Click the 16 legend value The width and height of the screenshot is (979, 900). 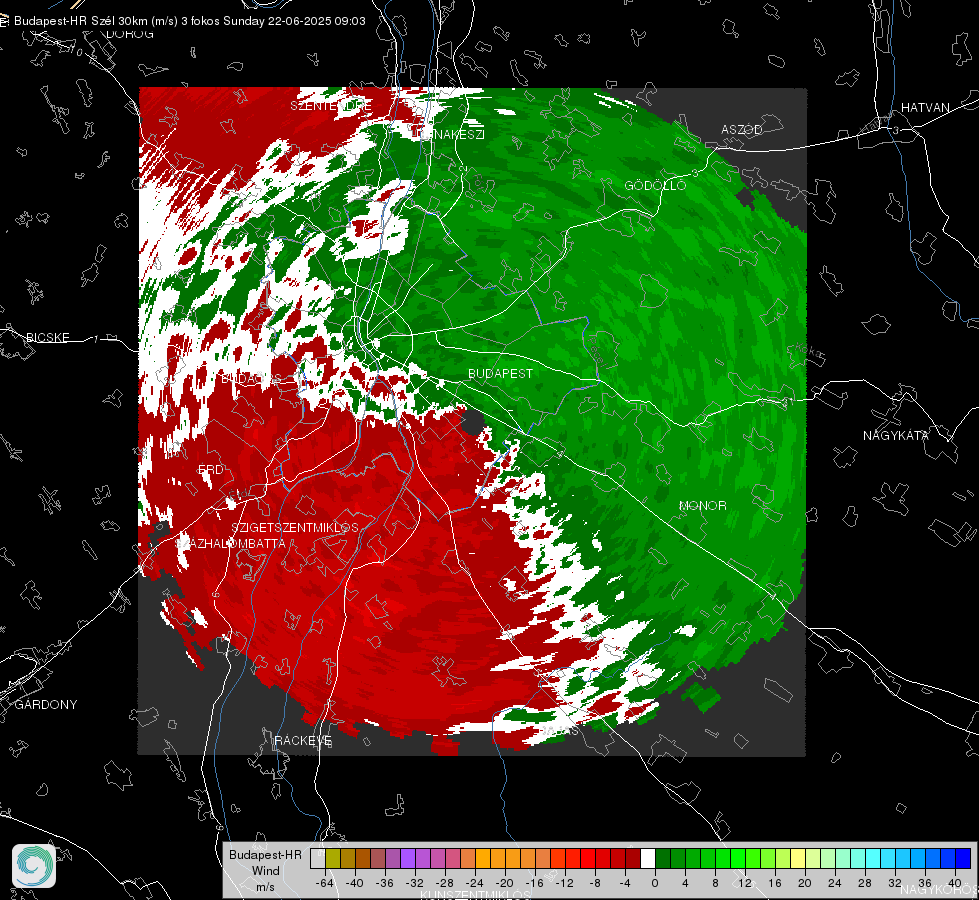tap(775, 883)
